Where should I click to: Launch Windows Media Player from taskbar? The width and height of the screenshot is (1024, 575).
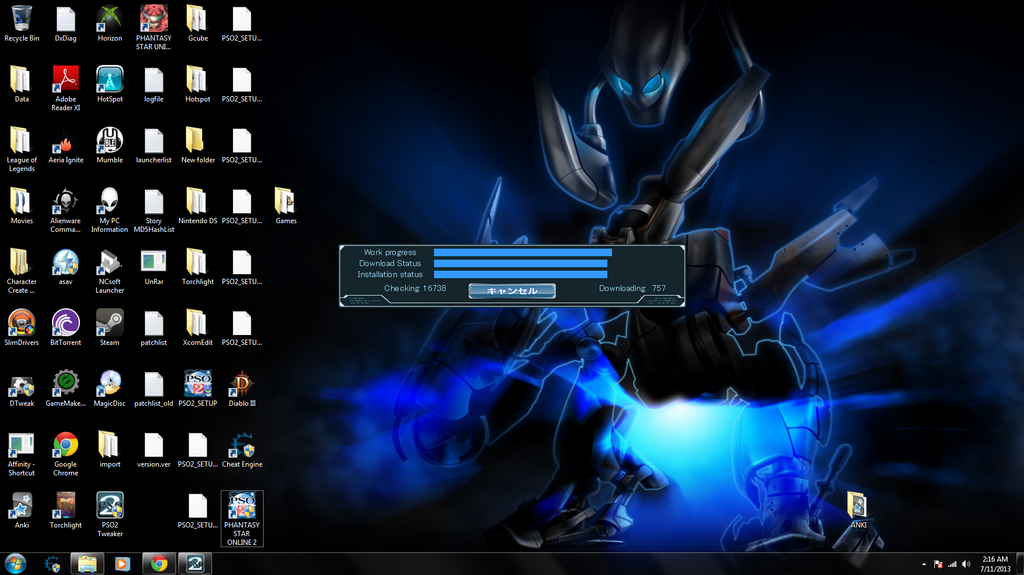122,564
